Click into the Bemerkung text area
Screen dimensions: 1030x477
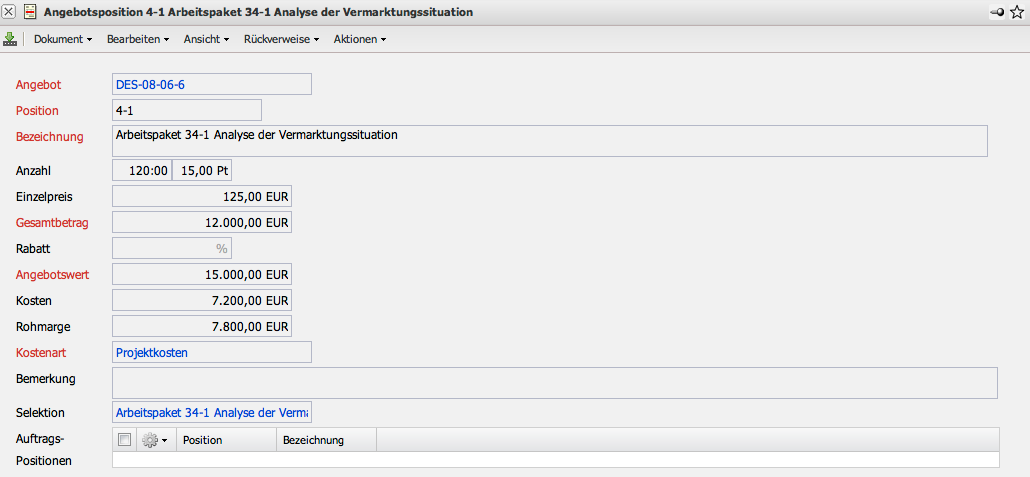pyautogui.click(x=554, y=383)
